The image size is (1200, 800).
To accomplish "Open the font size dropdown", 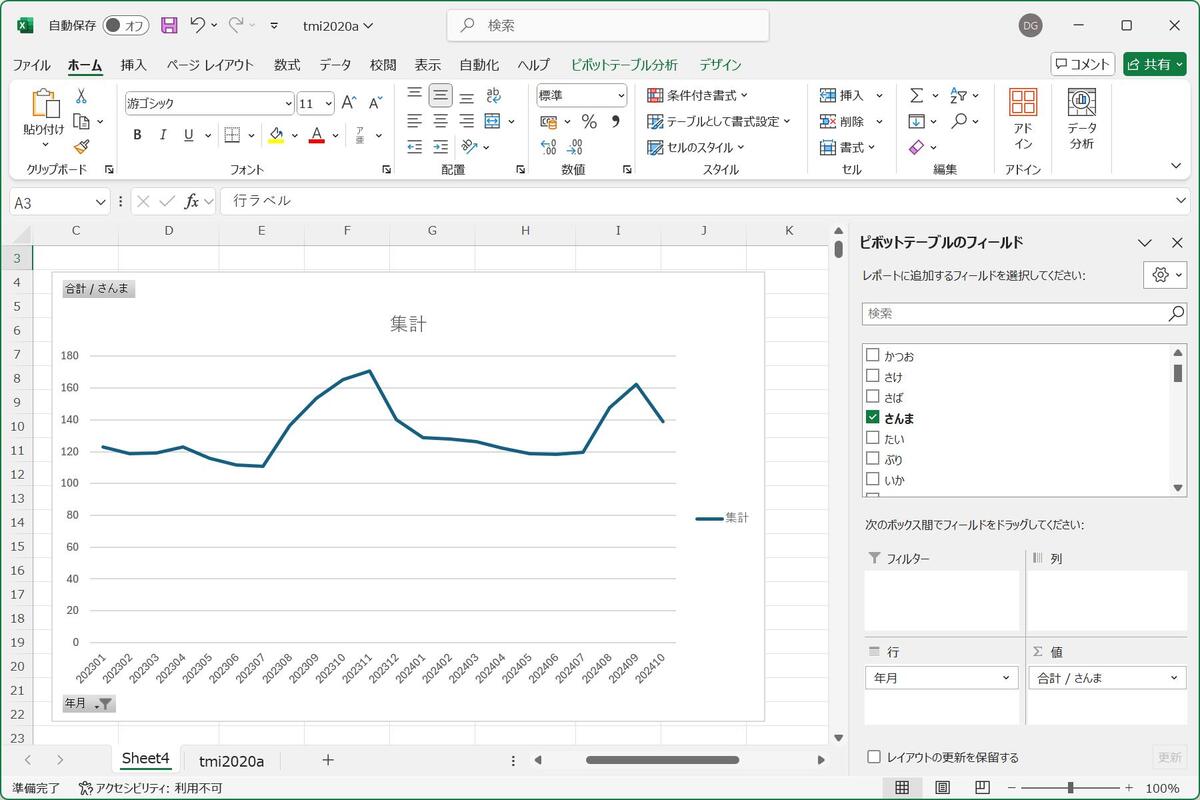I will click(329, 103).
